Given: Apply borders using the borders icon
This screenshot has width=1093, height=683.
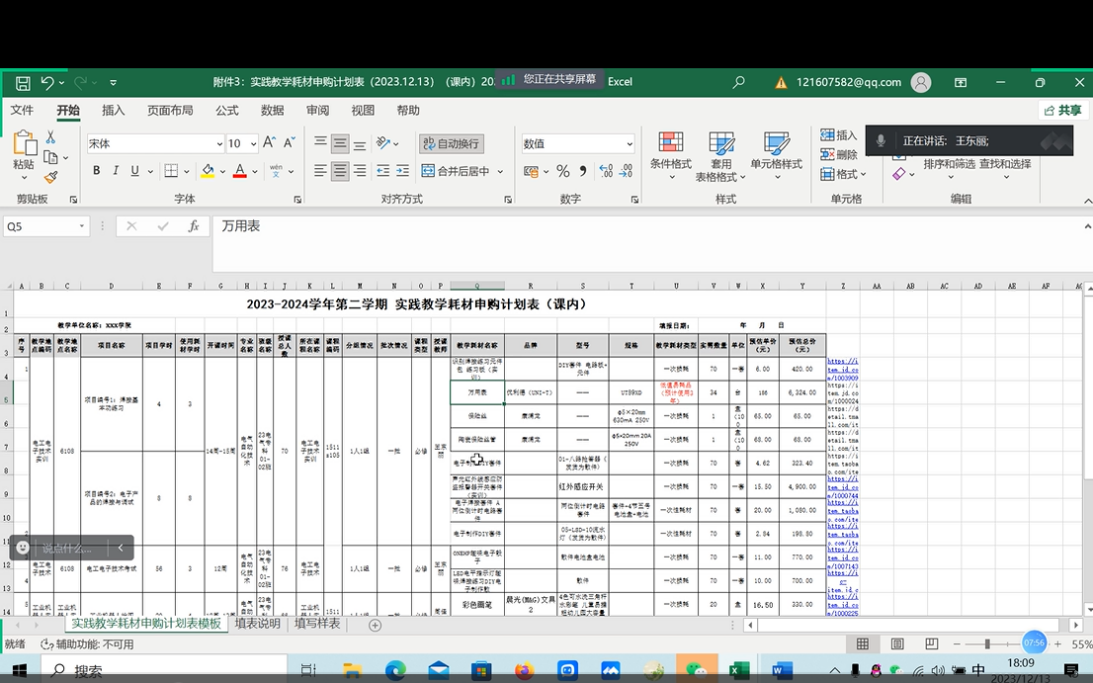Looking at the screenshot, I should tap(171, 171).
